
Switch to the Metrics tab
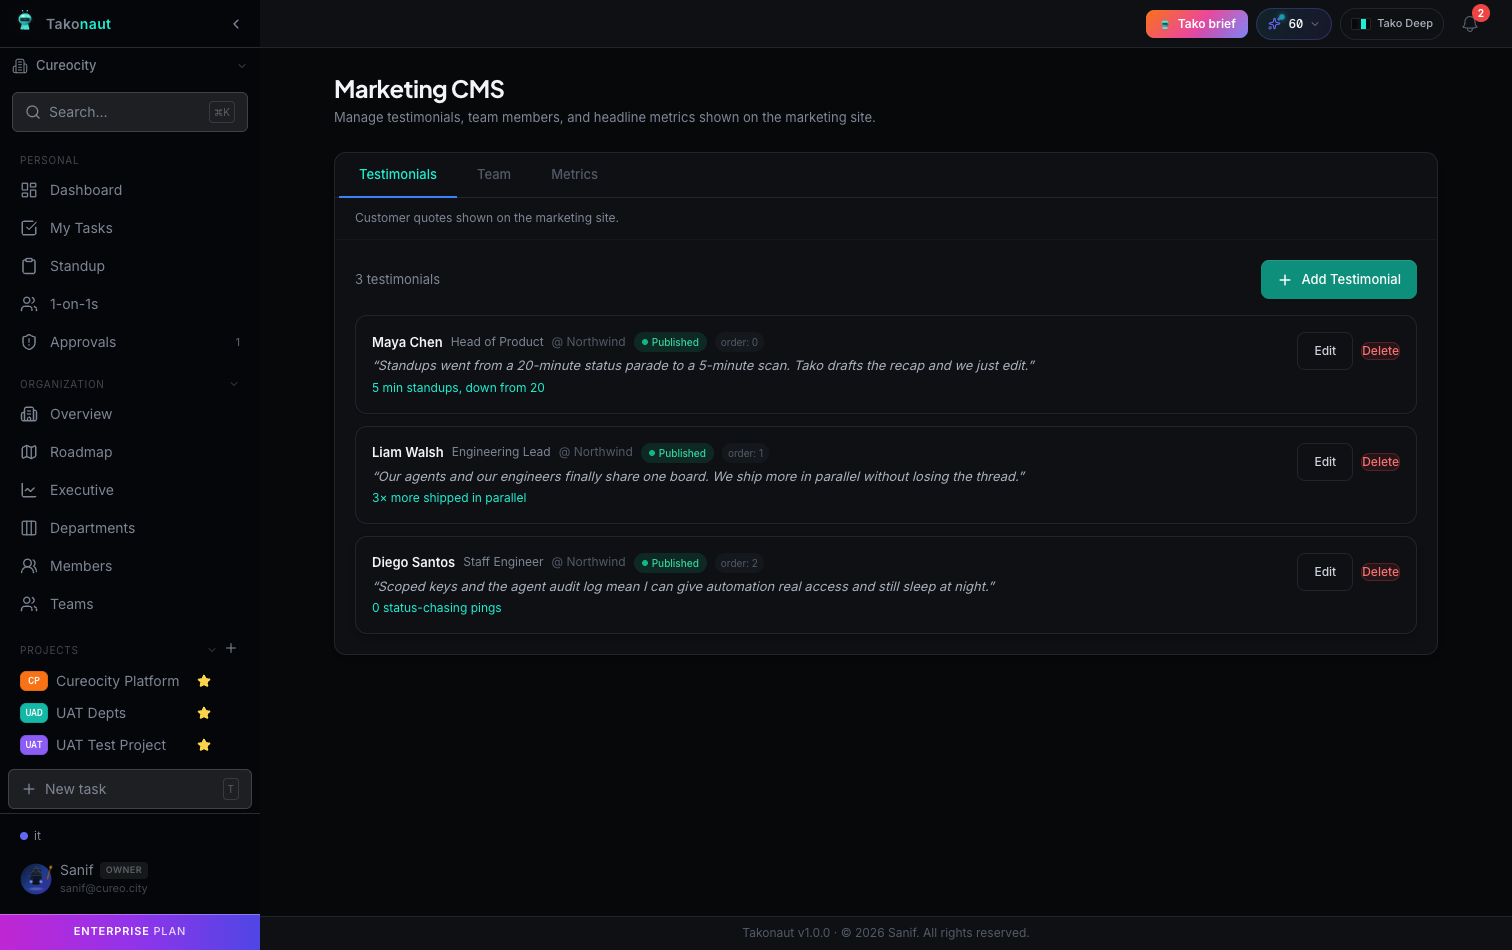point(574,174)
